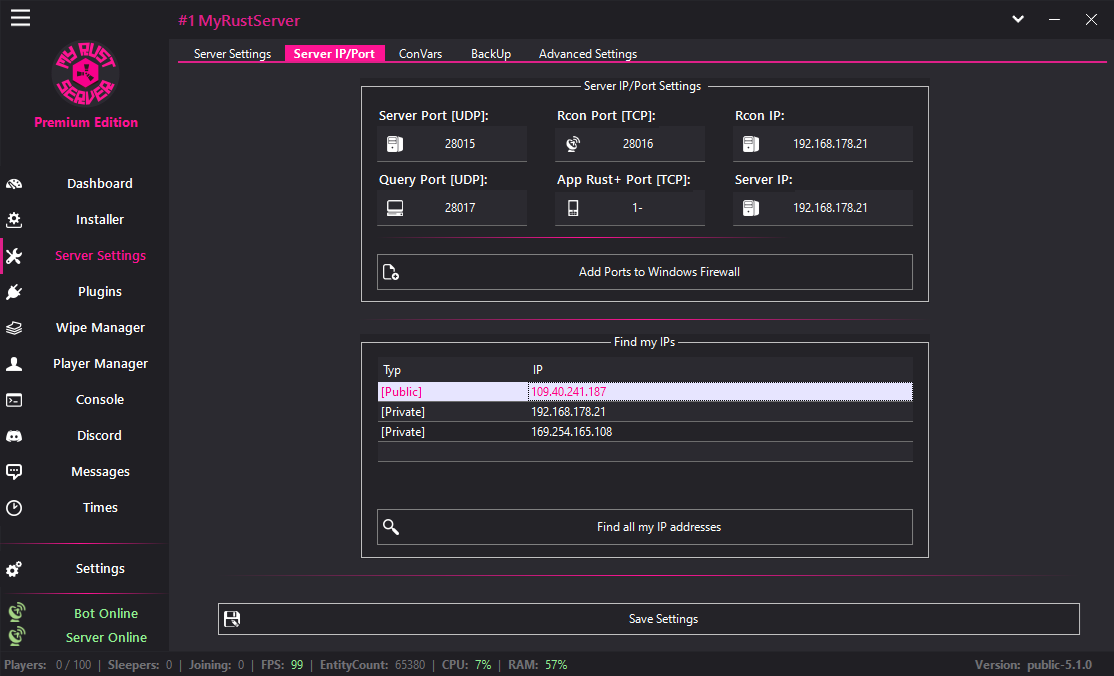This screenshot has height=676, width=1114.
Task: Select the private IP 169.254.165.108 row
Action: (645, 432)
